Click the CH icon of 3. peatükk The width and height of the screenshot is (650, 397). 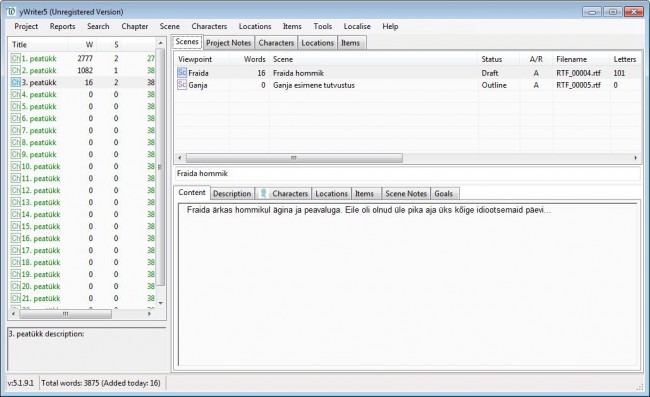point(15,82)
